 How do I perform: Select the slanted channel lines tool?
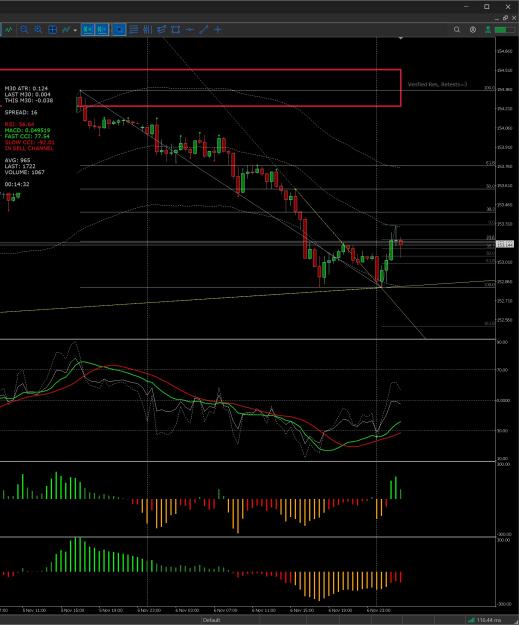coord(161,29)
